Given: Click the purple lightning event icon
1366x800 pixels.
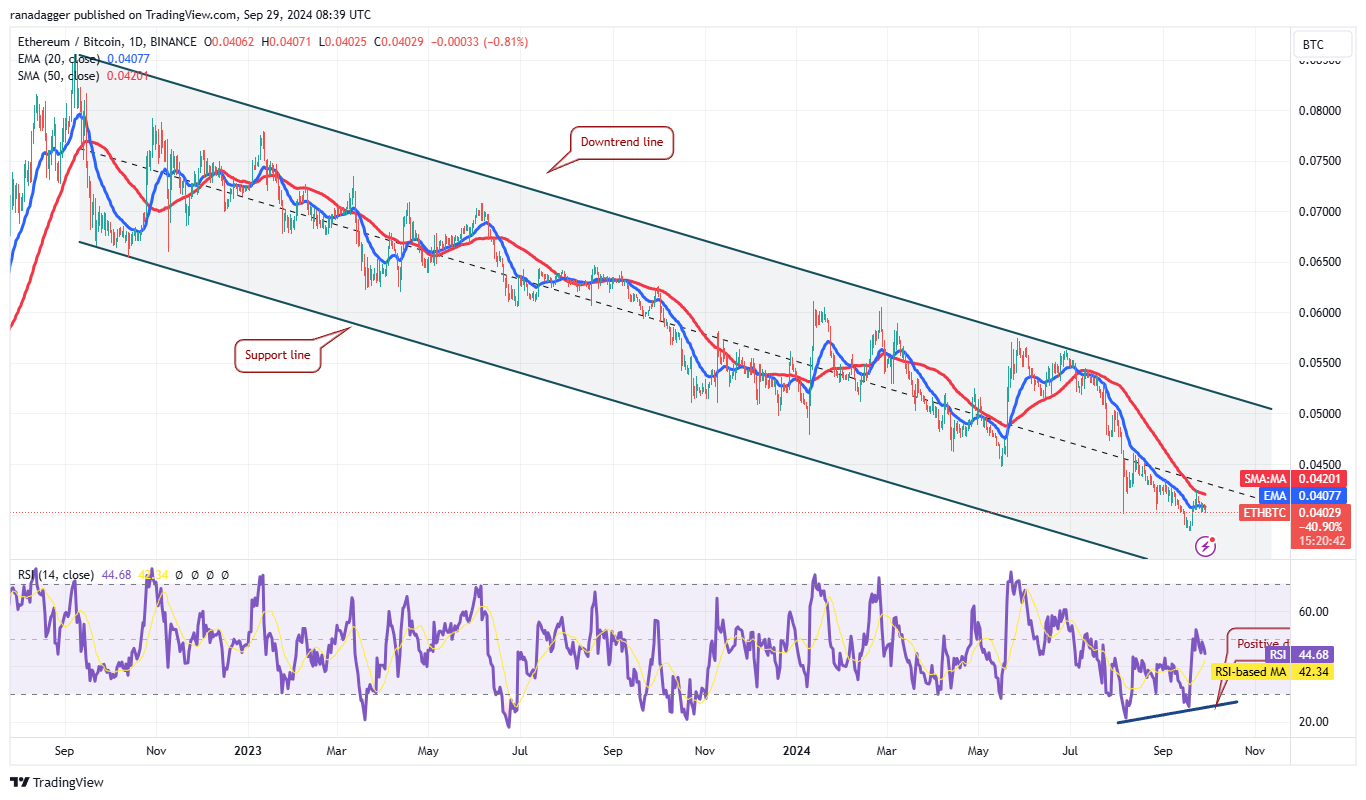Looking at the screenshot, I should pyautogui.click(x=1206, y=546).
